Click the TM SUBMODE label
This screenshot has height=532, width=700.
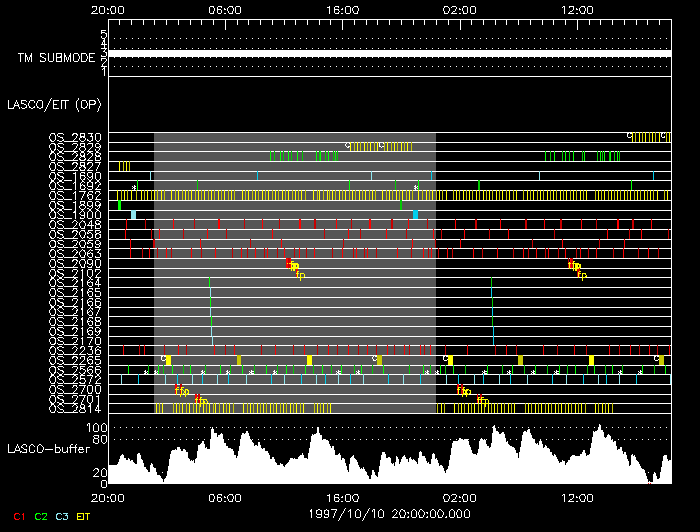[55, 58]
